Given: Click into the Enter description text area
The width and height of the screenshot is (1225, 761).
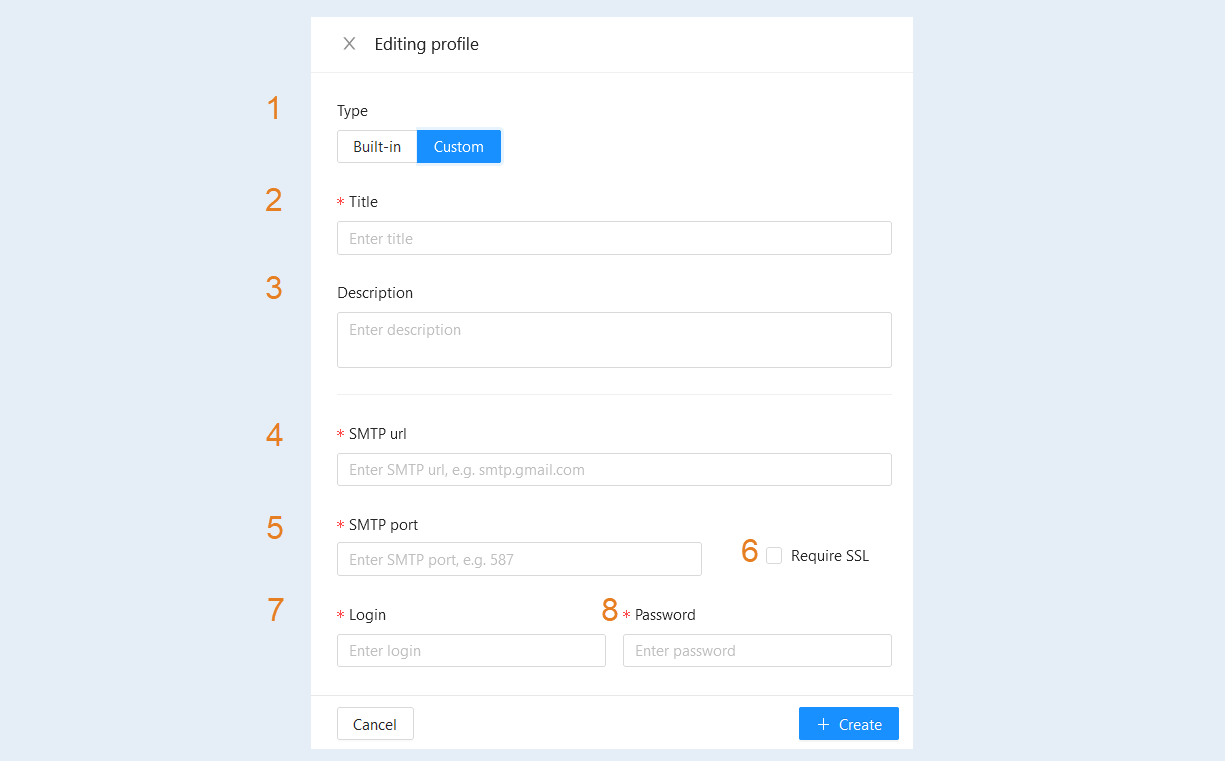Looking at the screenshot, I should (614, 340).
